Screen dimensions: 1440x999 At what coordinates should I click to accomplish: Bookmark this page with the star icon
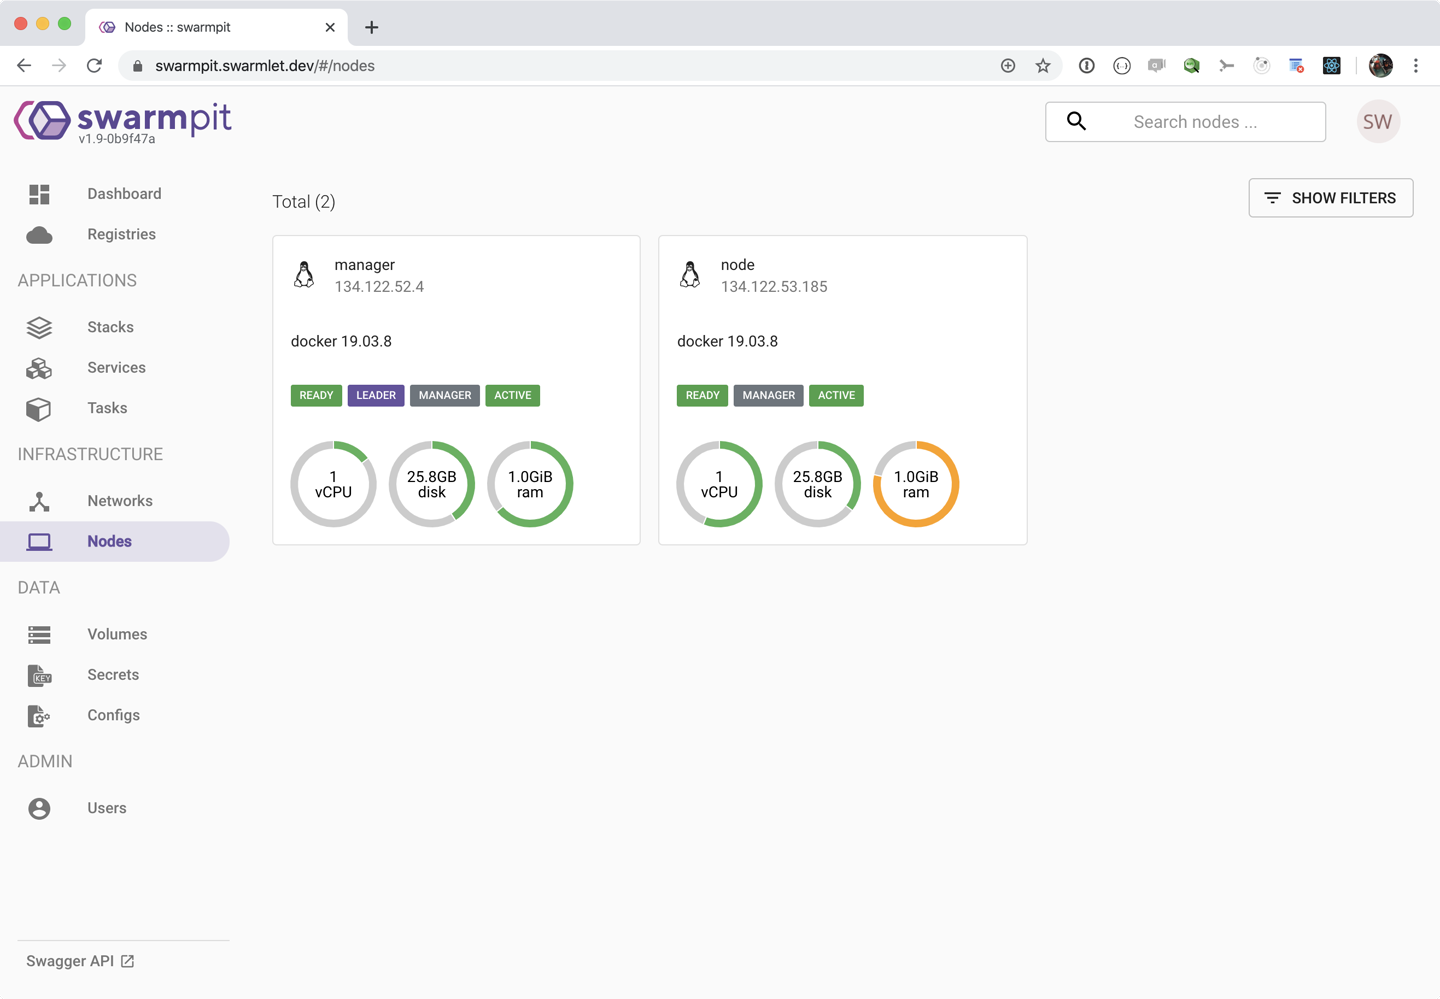tap(1043, 66)
